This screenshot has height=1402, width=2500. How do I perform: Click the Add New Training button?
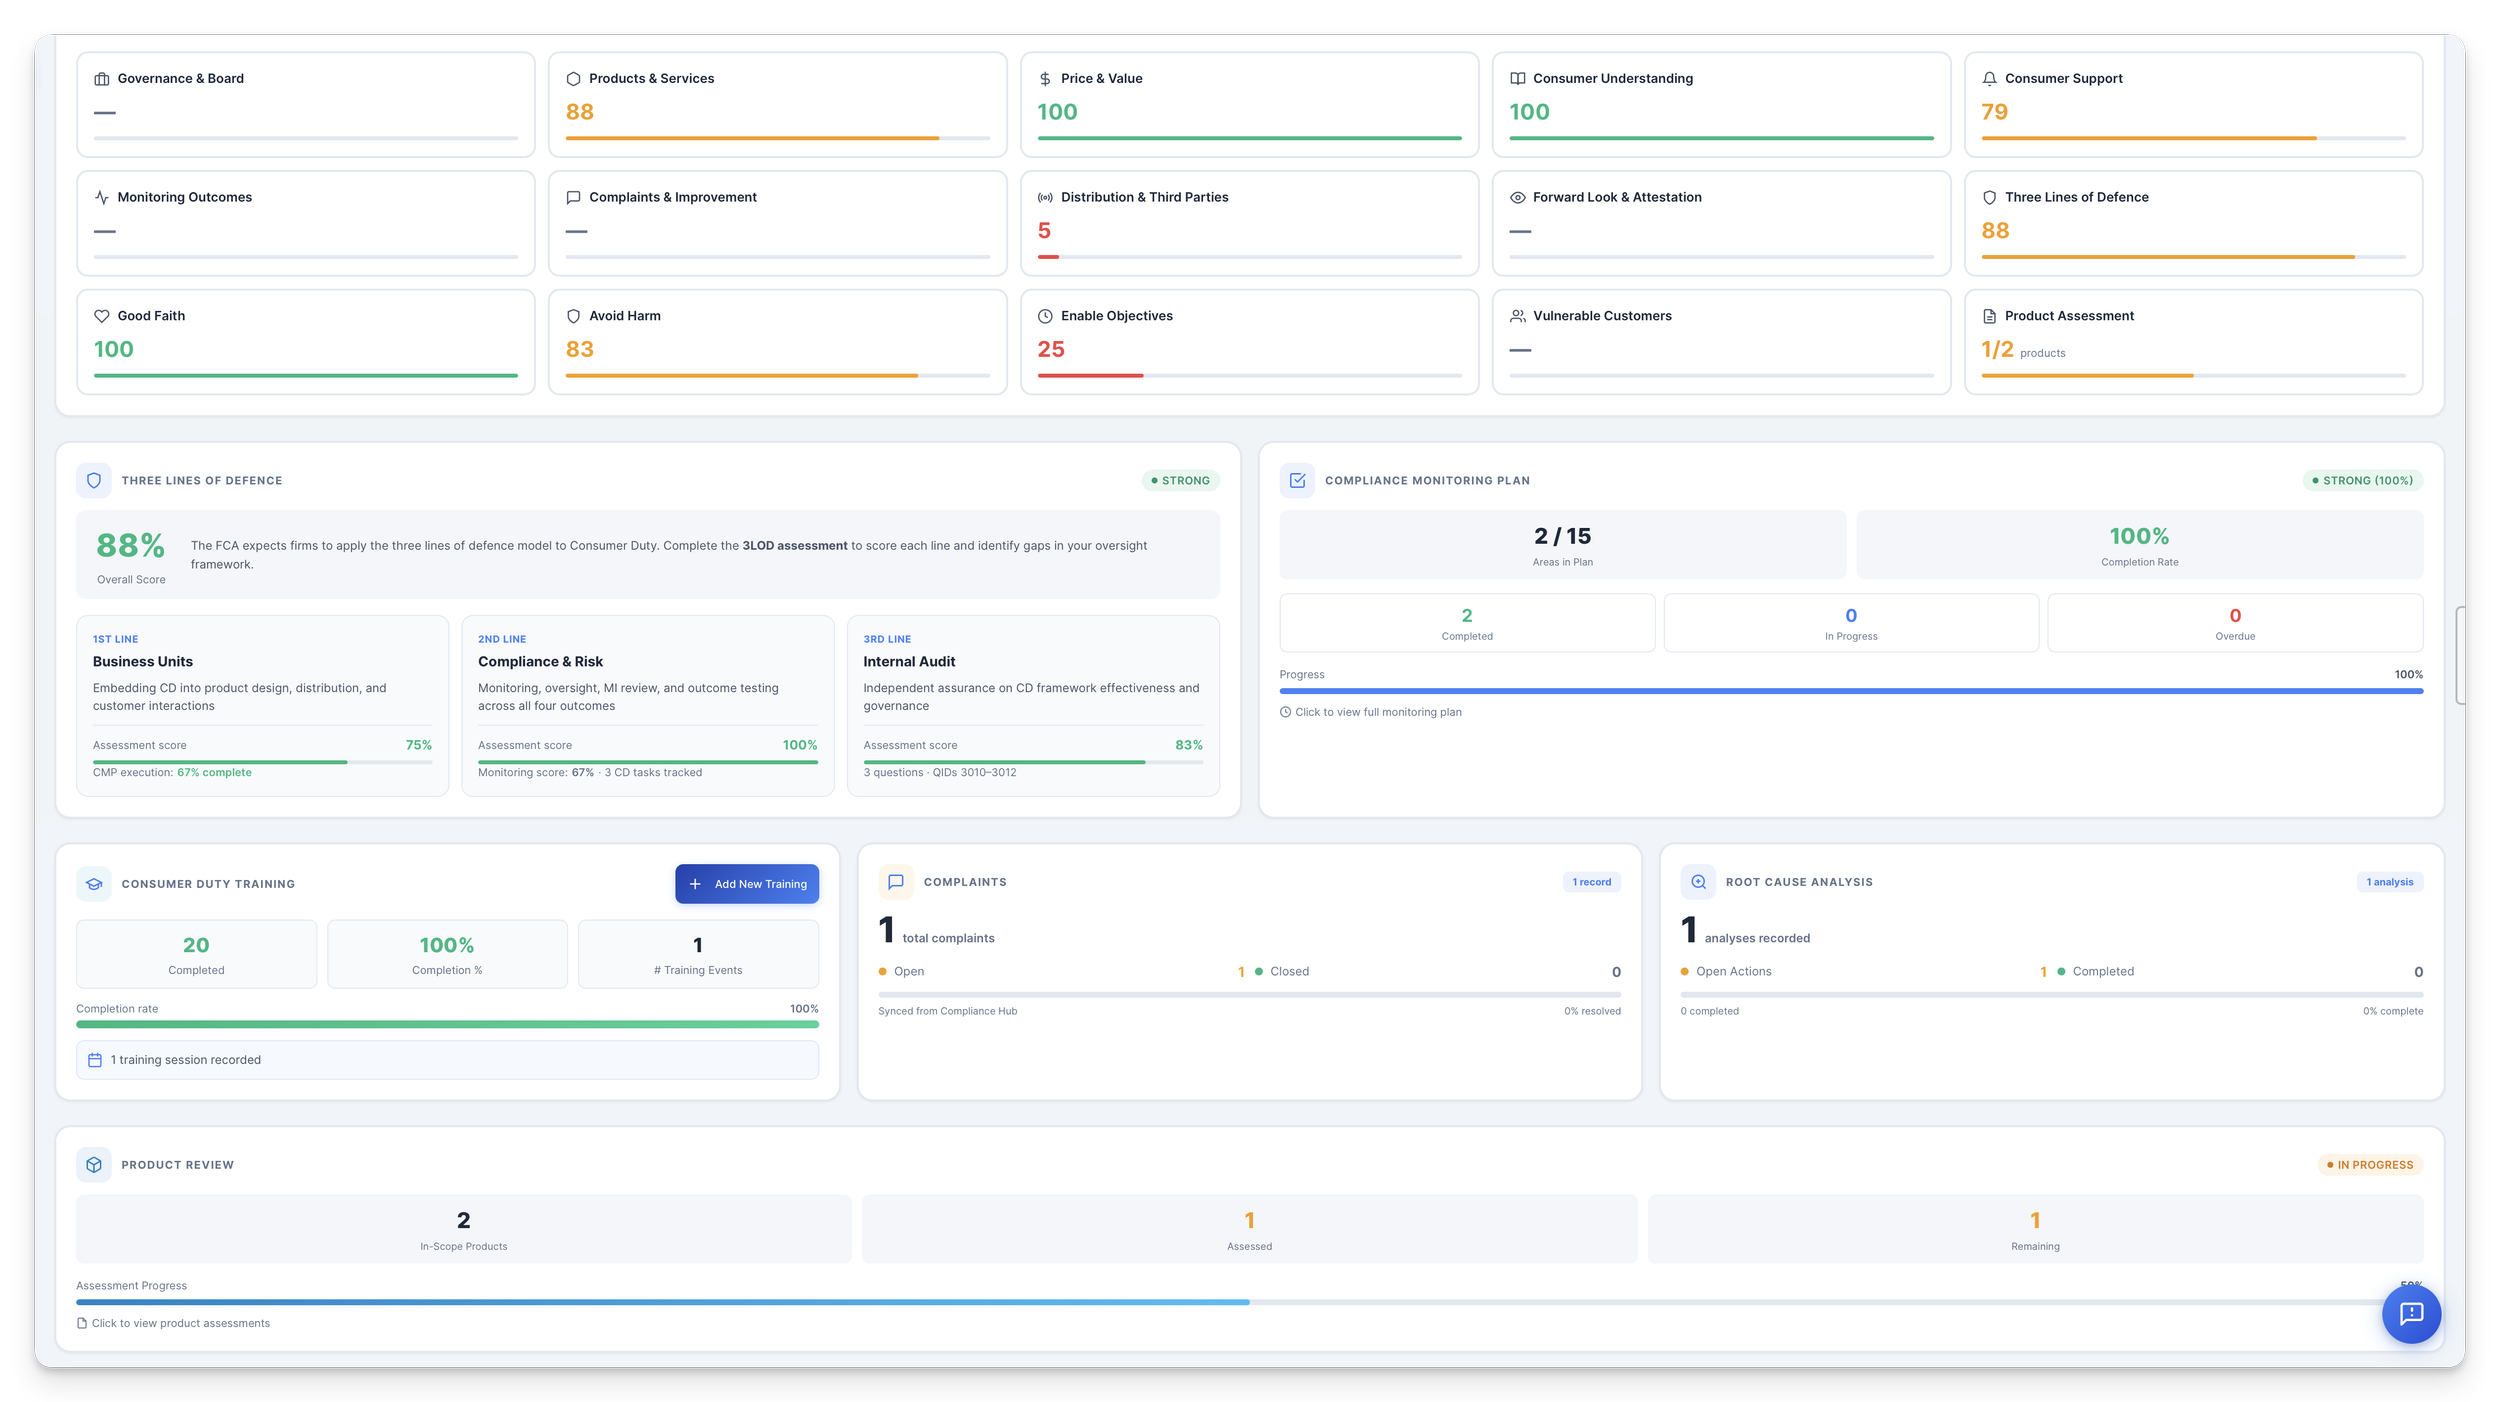pyautogui.click(x=747, y=883)
